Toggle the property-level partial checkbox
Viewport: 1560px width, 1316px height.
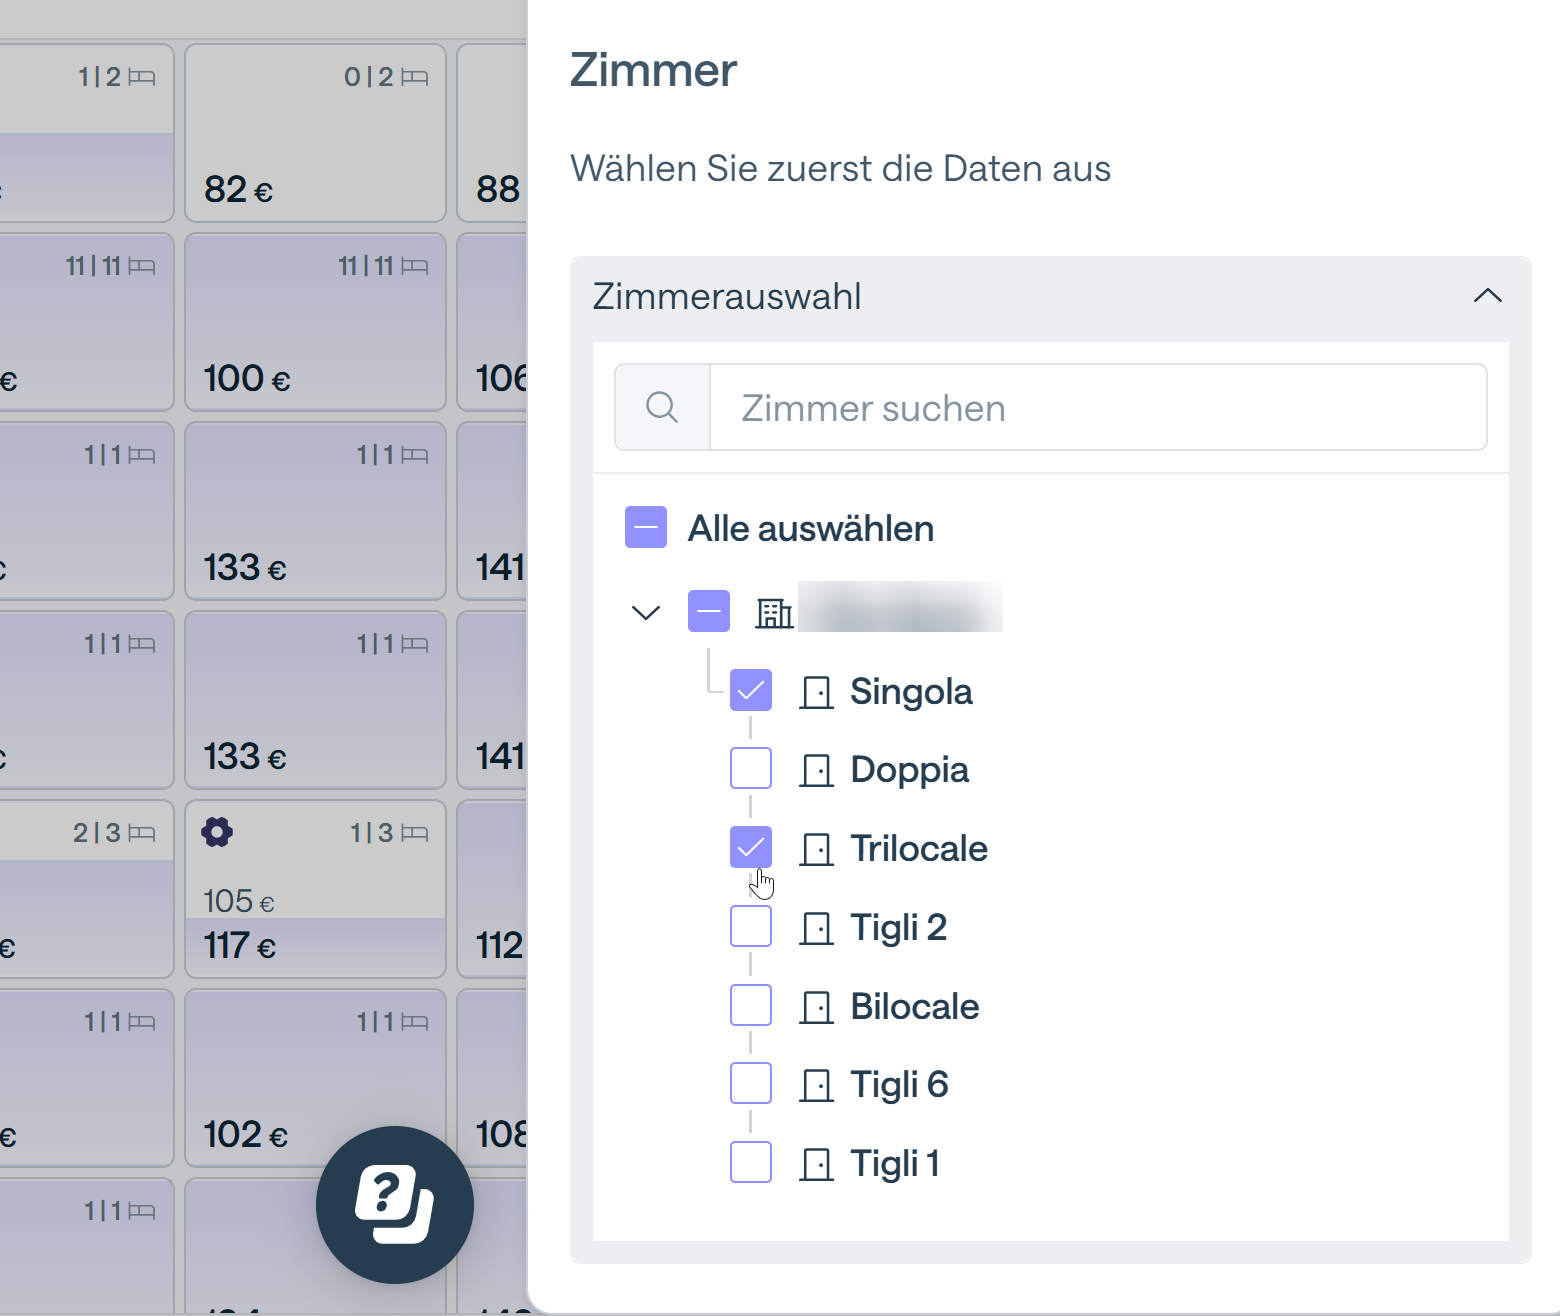click(x=709, y=611)
